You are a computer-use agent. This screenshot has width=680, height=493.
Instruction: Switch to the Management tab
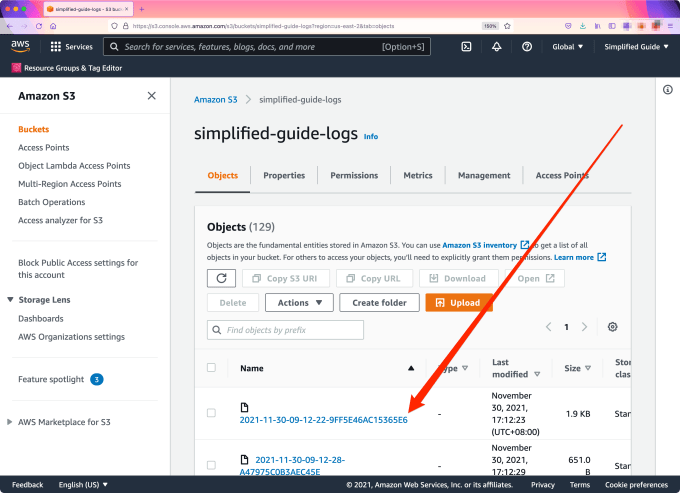click(x=484, y=176)
